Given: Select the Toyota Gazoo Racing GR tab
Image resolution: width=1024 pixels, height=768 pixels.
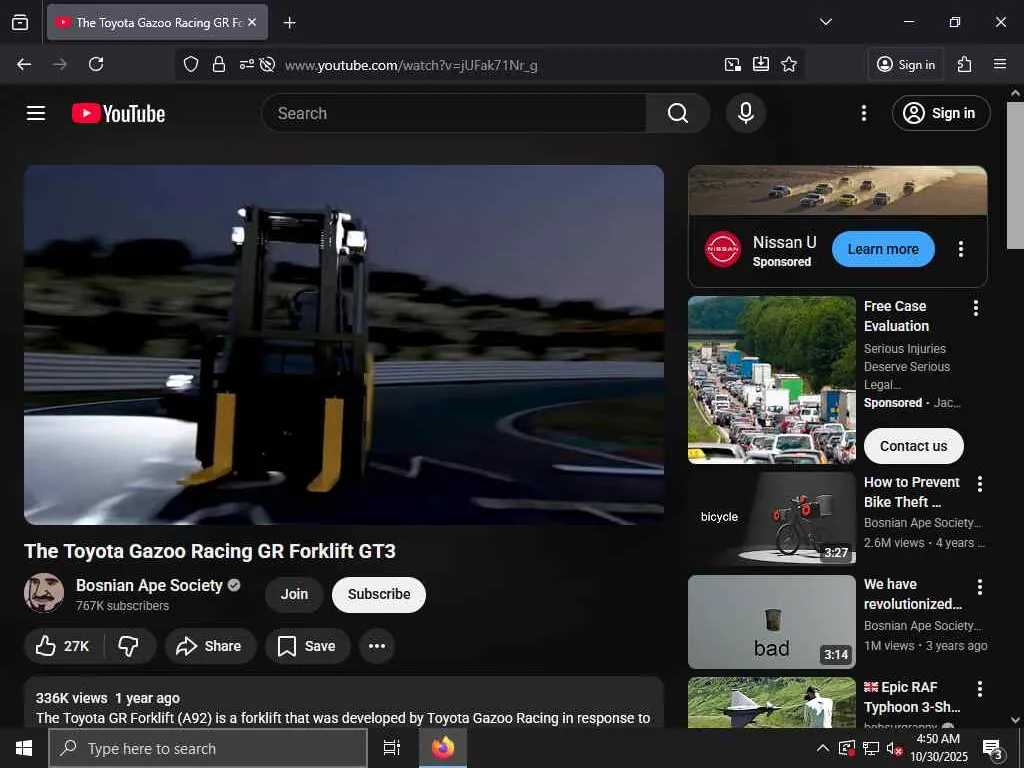Looking at the screenshot, I should 157,22.
